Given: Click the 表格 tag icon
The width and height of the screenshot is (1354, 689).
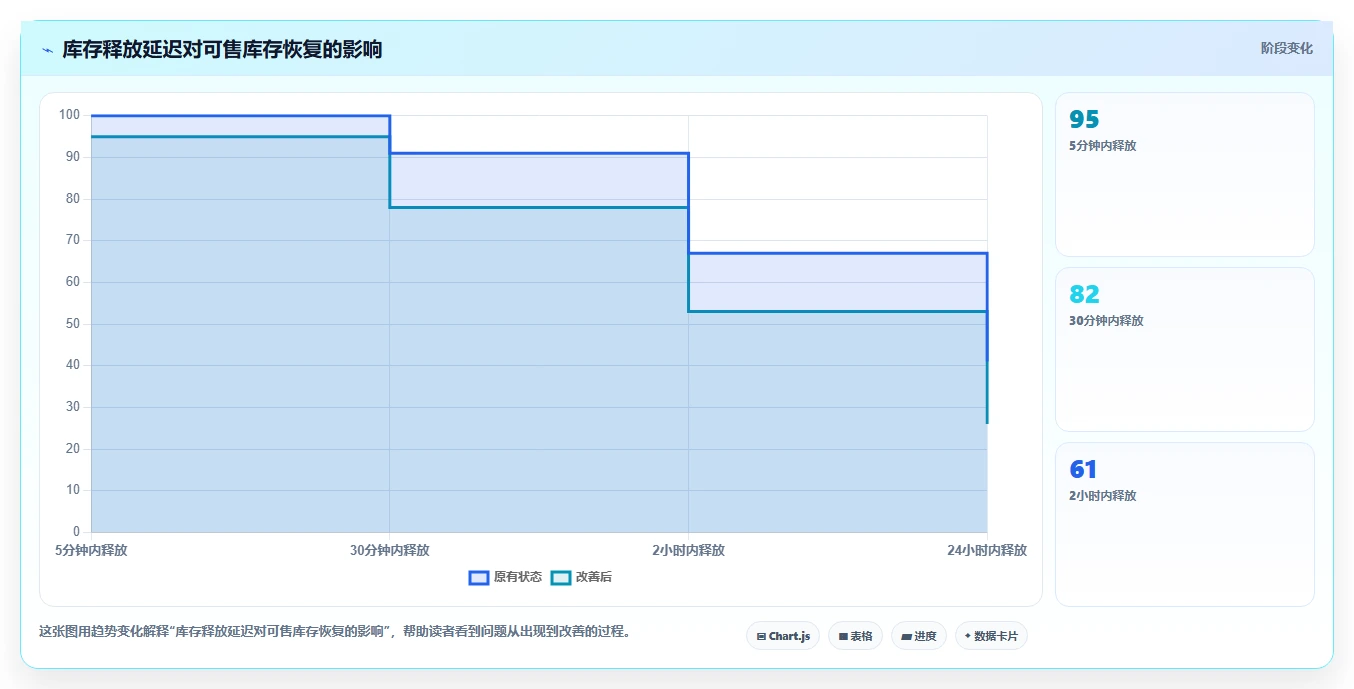Looking at the screenshot, I should pyautogui.click(x=843, y=636).
